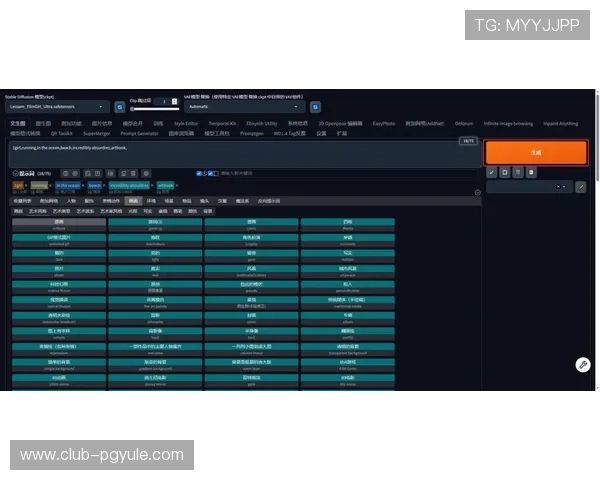Open the Inpaint Anything tab
This screenshot has height=480, width=600.
[x=560, y=124]
